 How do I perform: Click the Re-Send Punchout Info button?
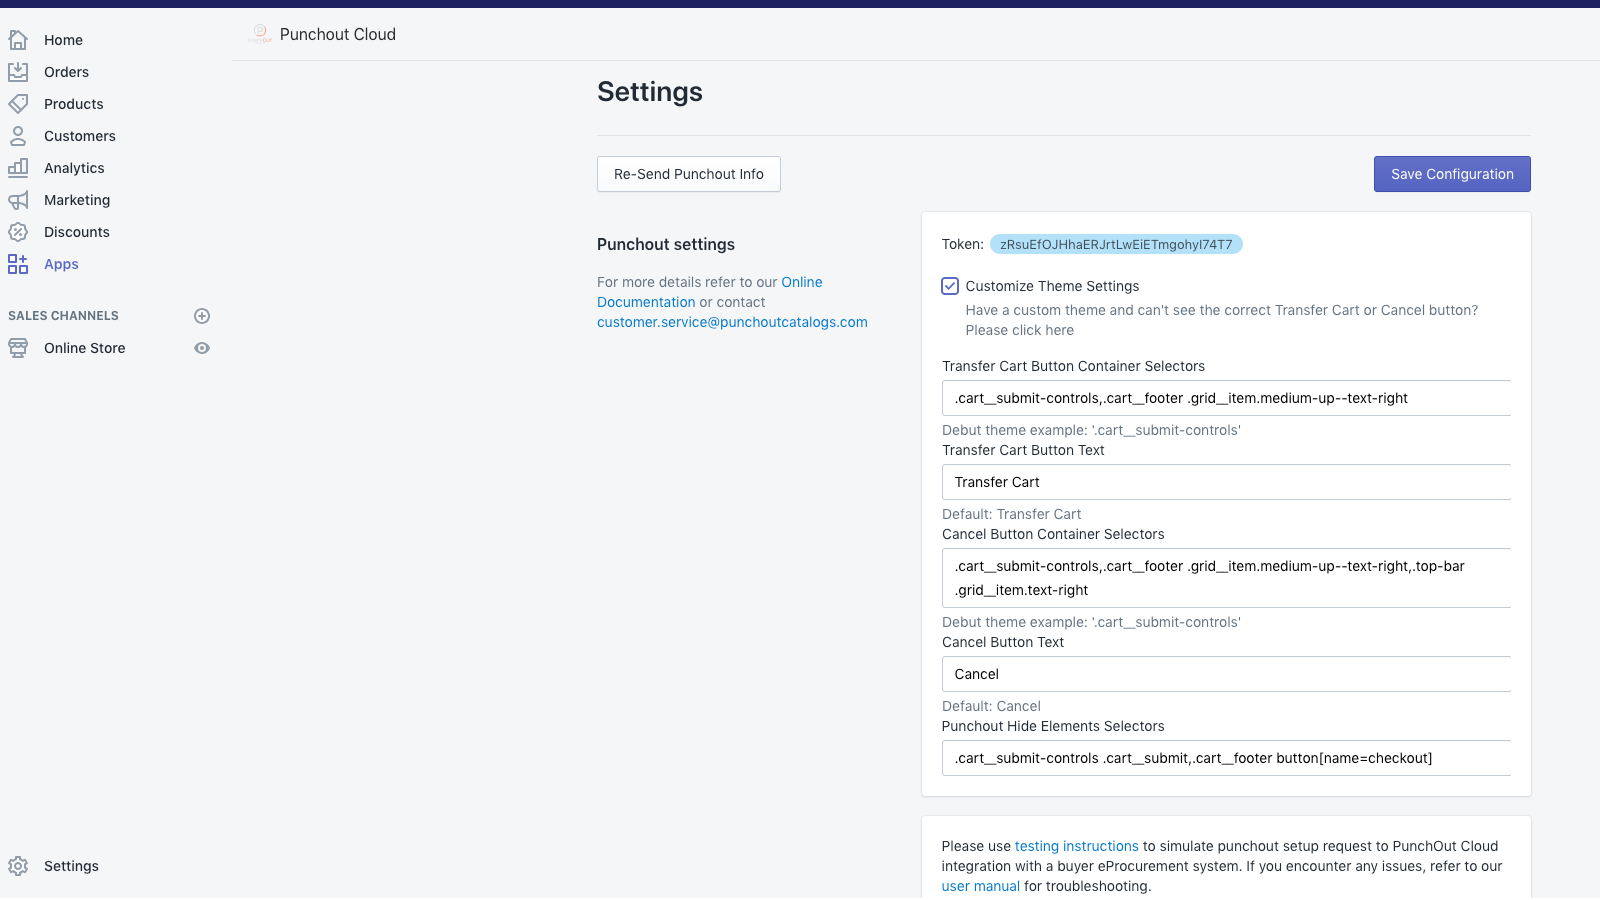point(689,174)
